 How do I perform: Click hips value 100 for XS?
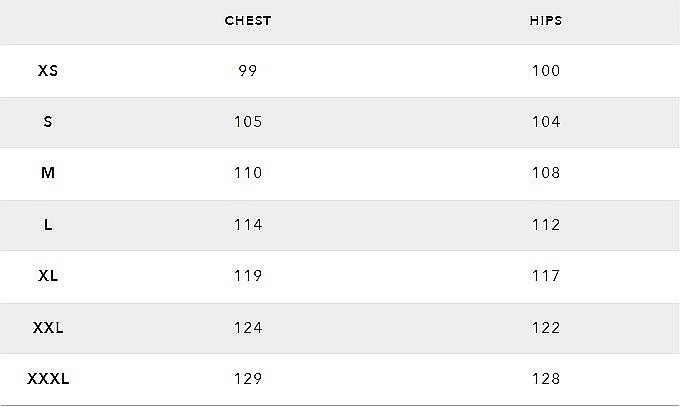(546, 71)
